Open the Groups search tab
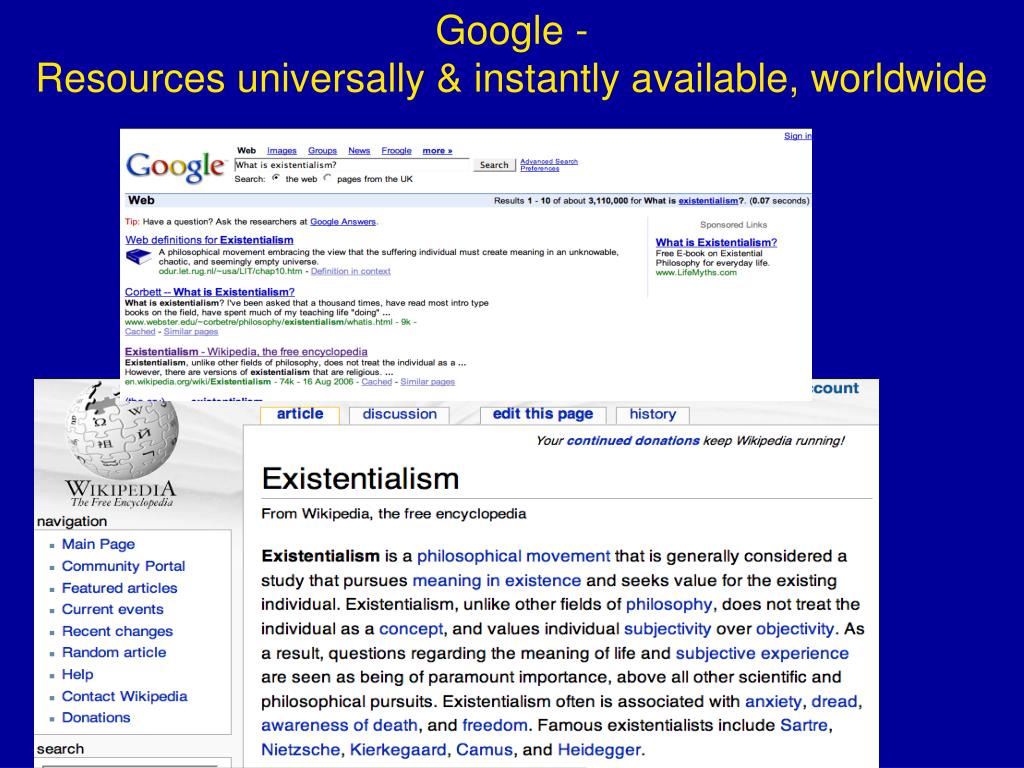This screenshot has height=768, width=1024. click(322, 151)
